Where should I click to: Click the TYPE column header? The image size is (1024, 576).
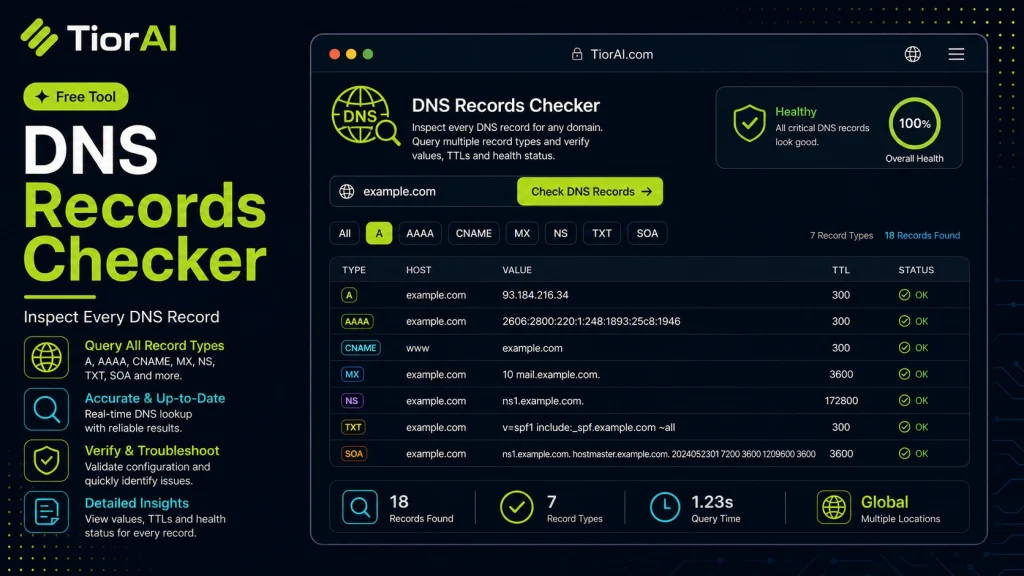pos(354,270)
